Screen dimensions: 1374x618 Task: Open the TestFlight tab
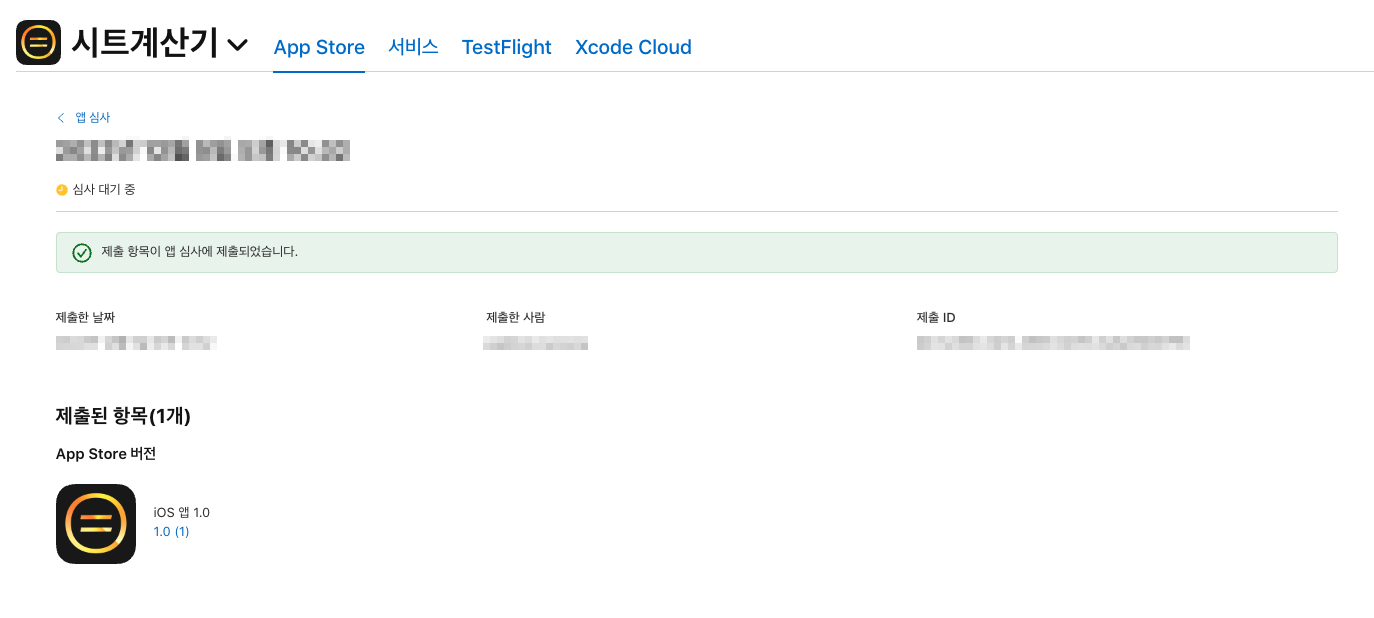[x=506, y=47]
